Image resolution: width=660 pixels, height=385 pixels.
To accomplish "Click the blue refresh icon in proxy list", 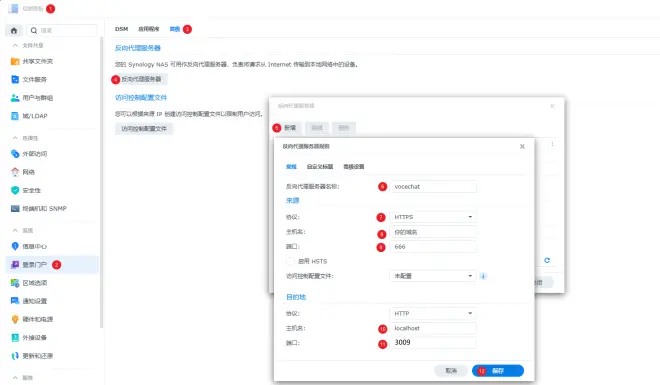I will tap(547, 260).
